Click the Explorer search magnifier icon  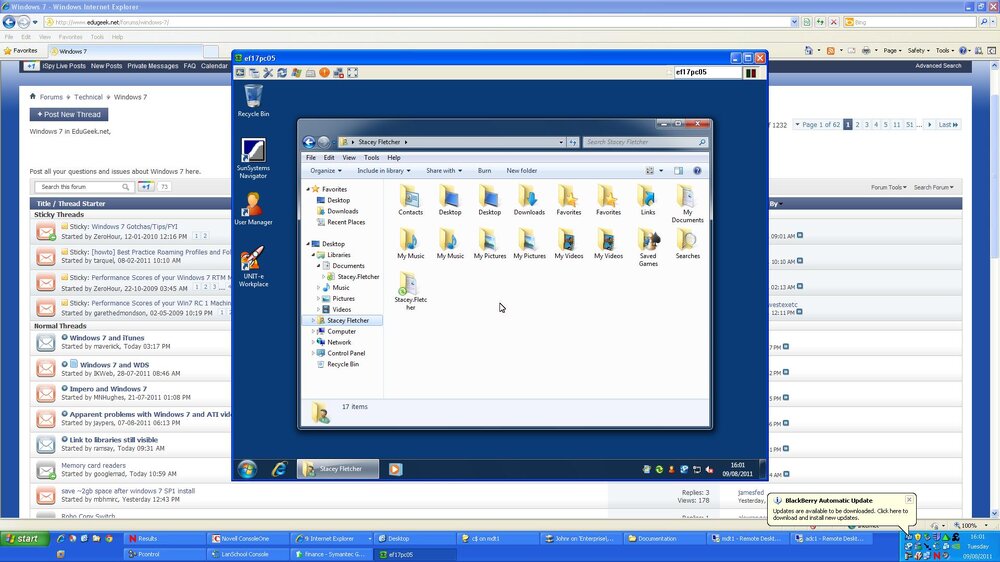[x=702, y=142]
